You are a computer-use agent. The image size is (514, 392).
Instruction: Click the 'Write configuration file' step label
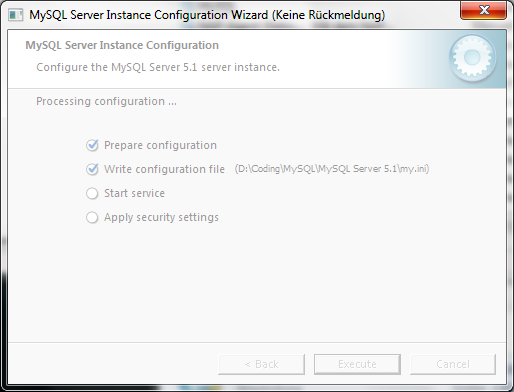(x=164, y=169)
